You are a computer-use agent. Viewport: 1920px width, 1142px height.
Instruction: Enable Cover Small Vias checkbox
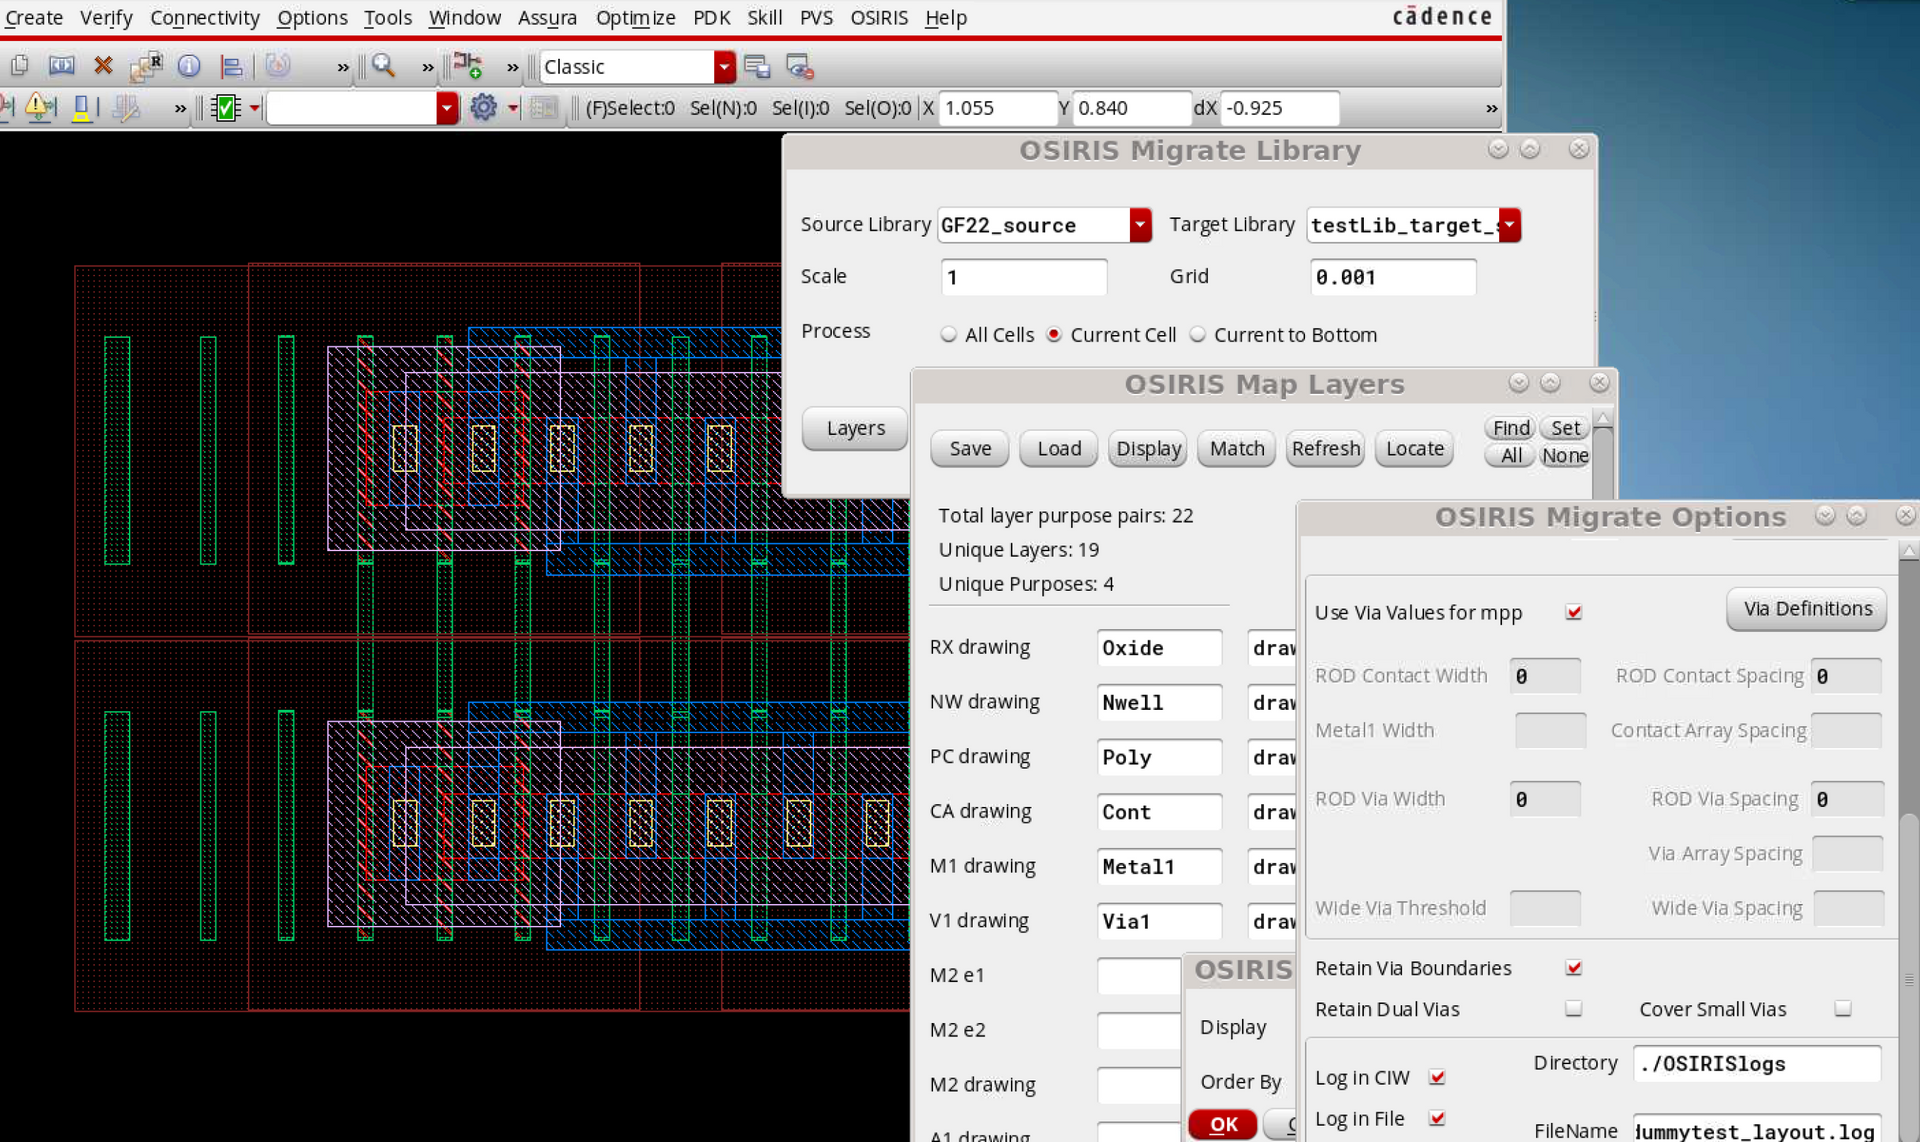tap(1843, 1009)
